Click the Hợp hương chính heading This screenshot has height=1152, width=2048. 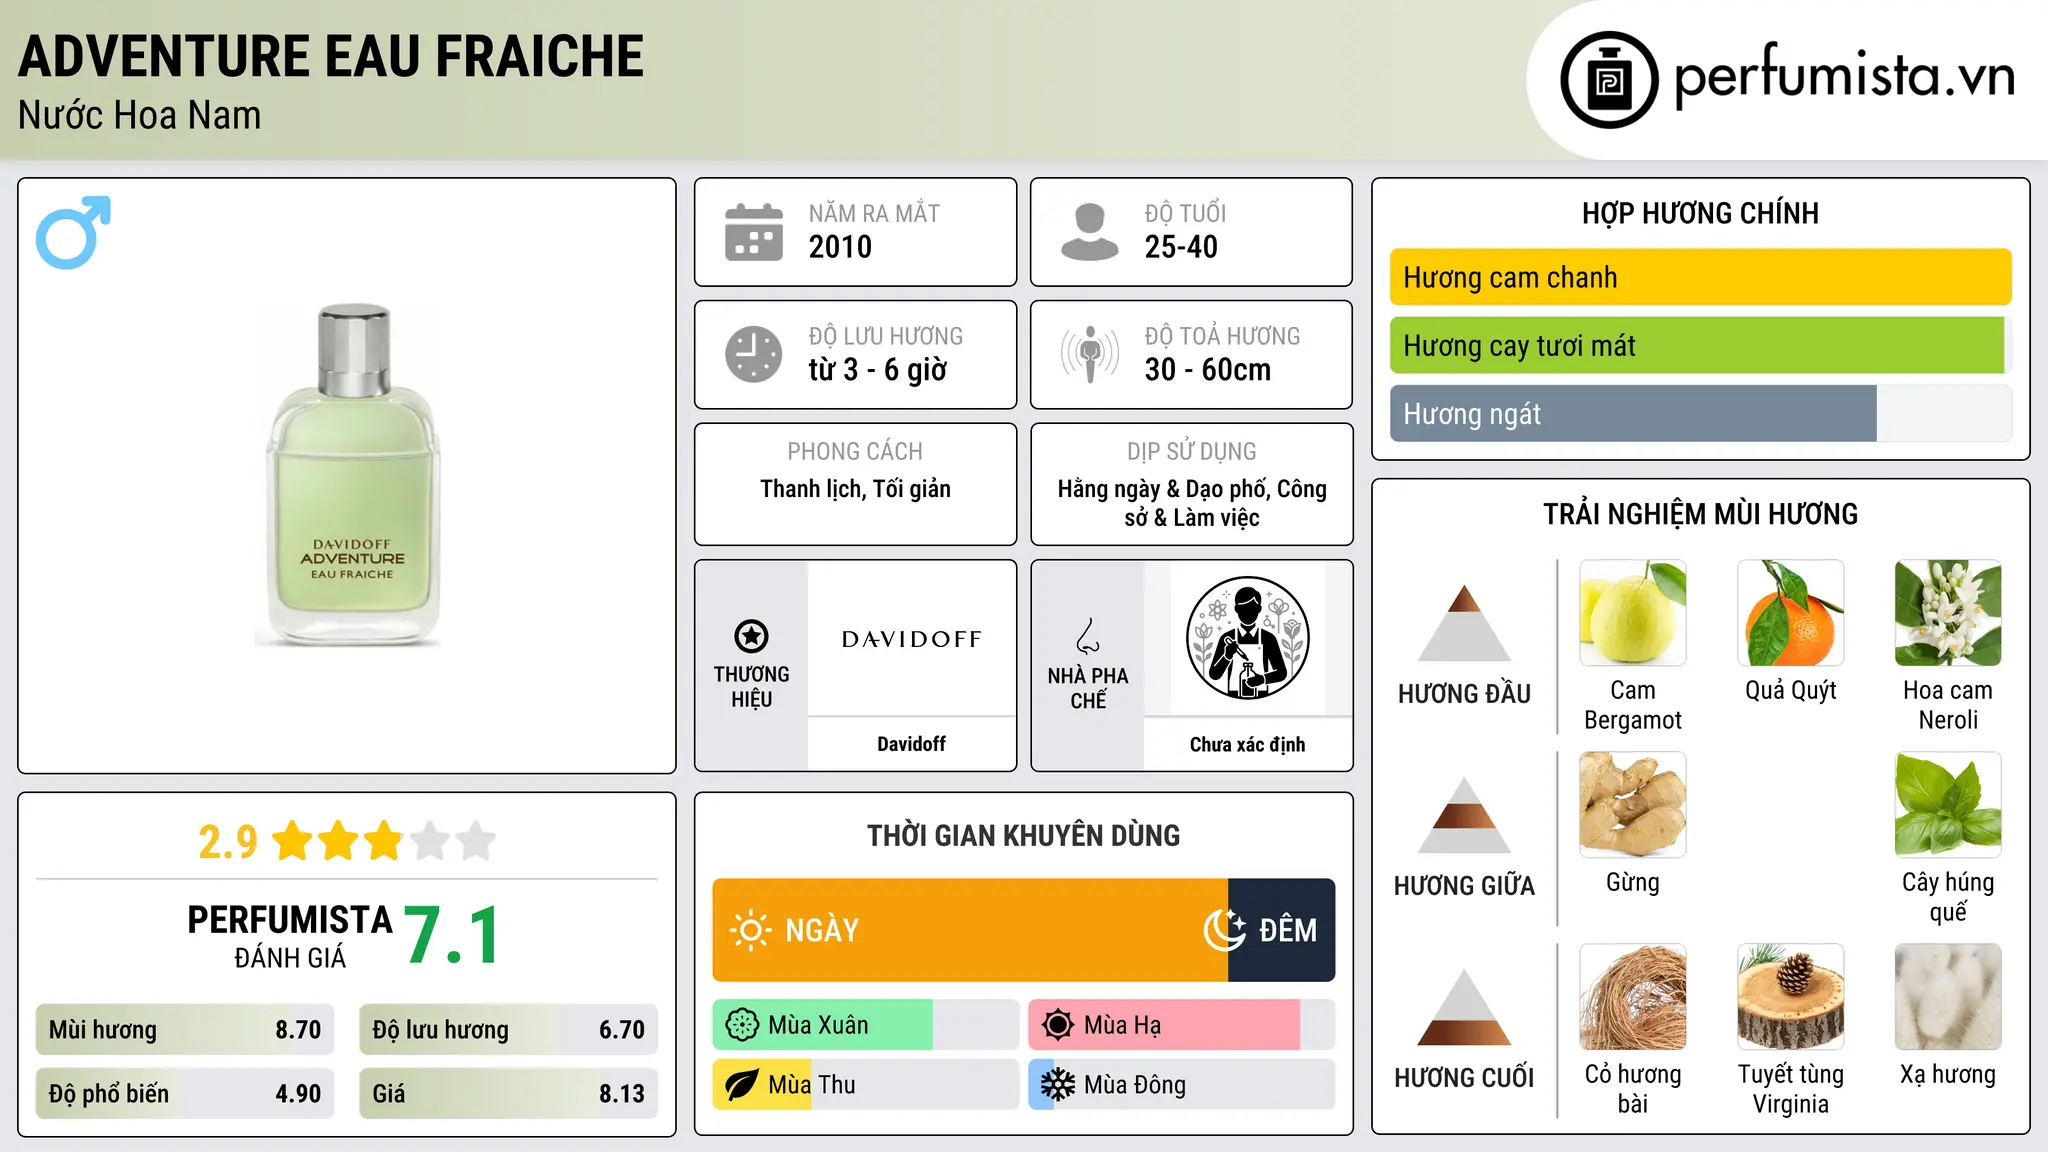pyautogui.click(x=1700, y=213)
